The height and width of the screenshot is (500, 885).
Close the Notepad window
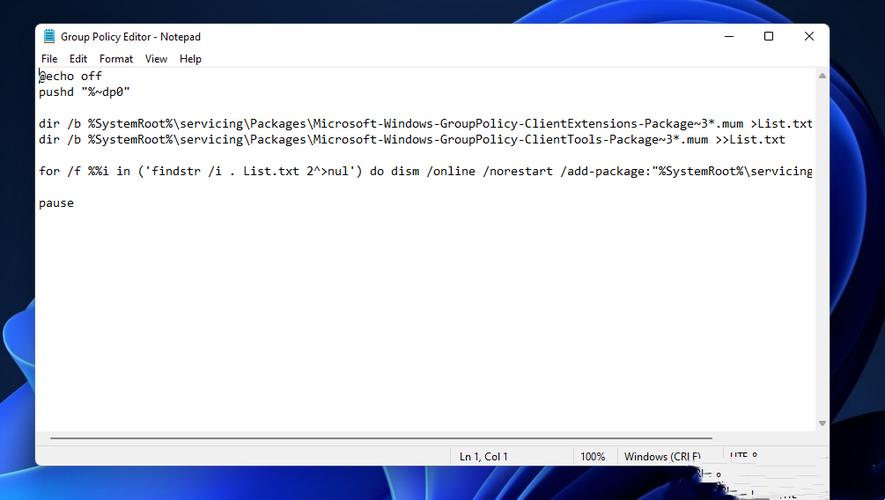click(809, 36)
